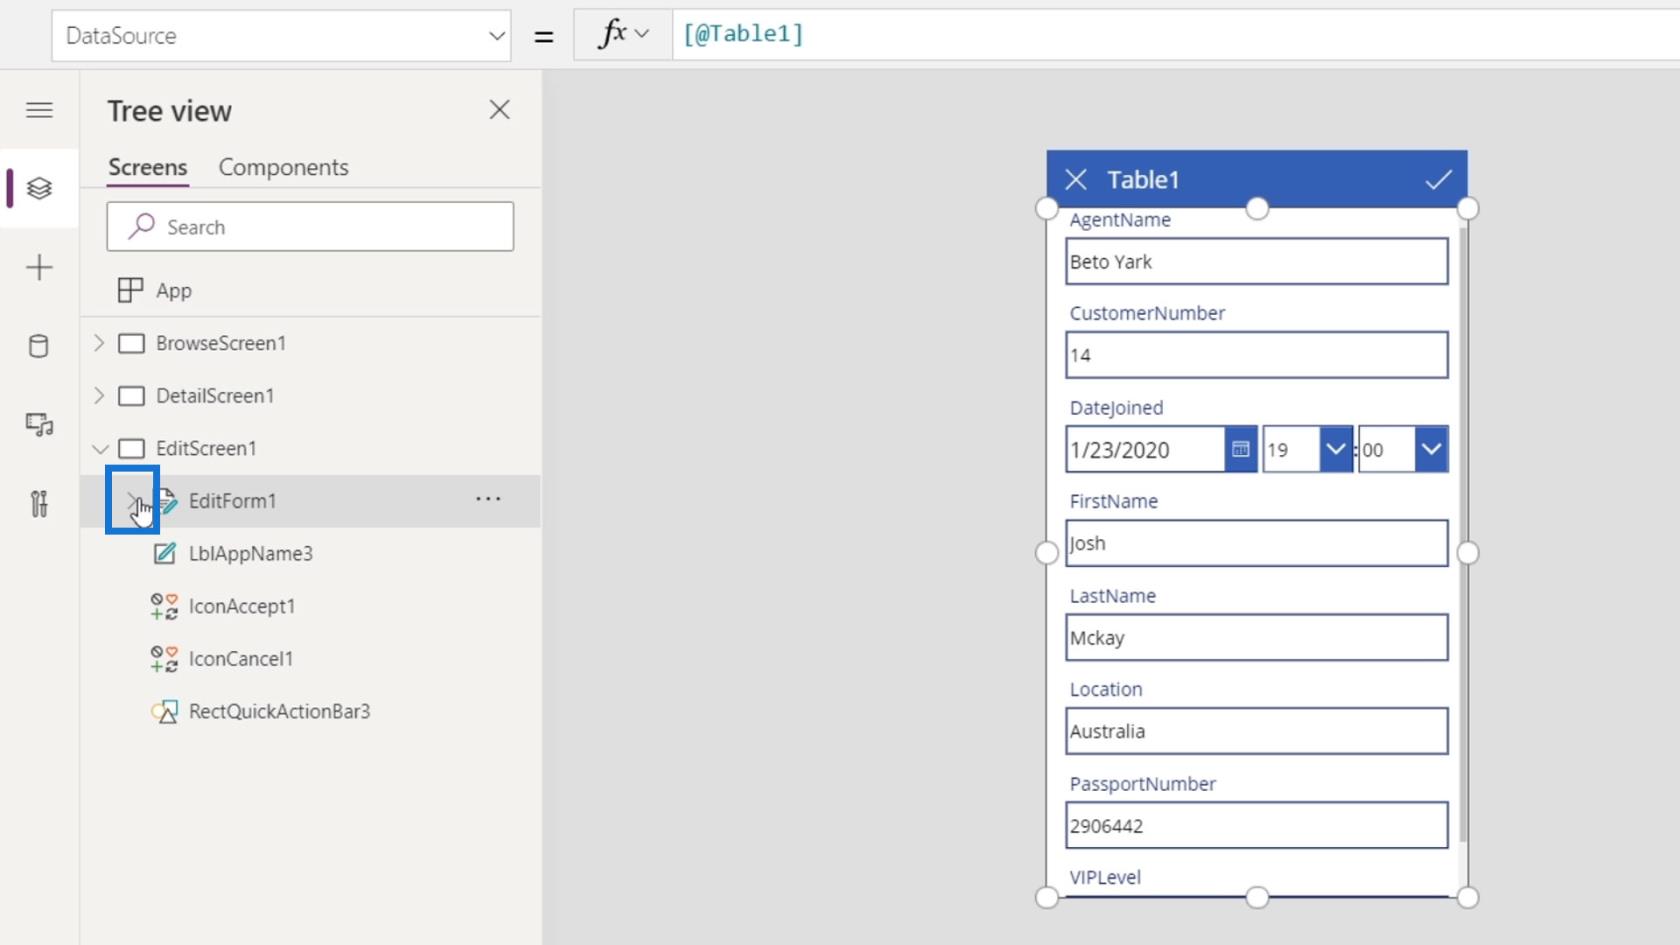Open the DateJoined calendar picker icon
Viewport: 1680px width, 945px height.
coord(1241,450)
